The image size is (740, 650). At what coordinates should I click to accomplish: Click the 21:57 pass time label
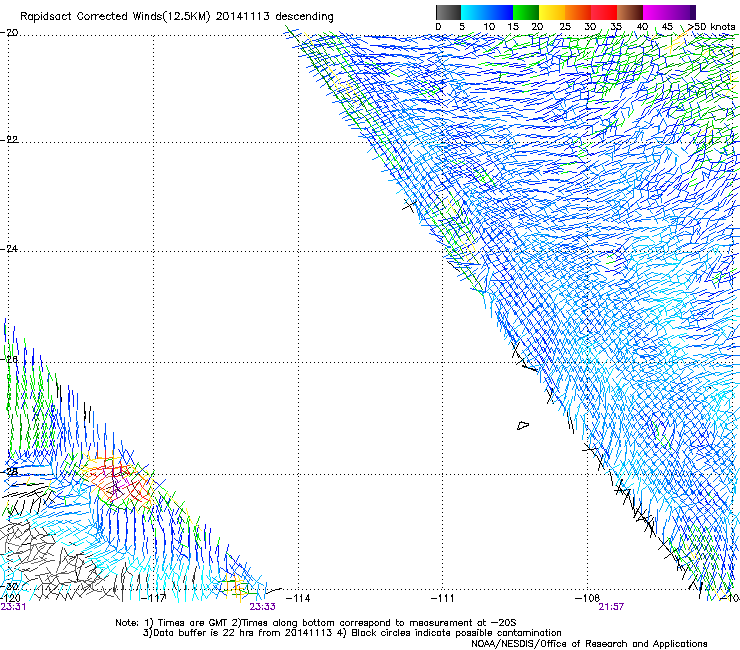point(611,607)
